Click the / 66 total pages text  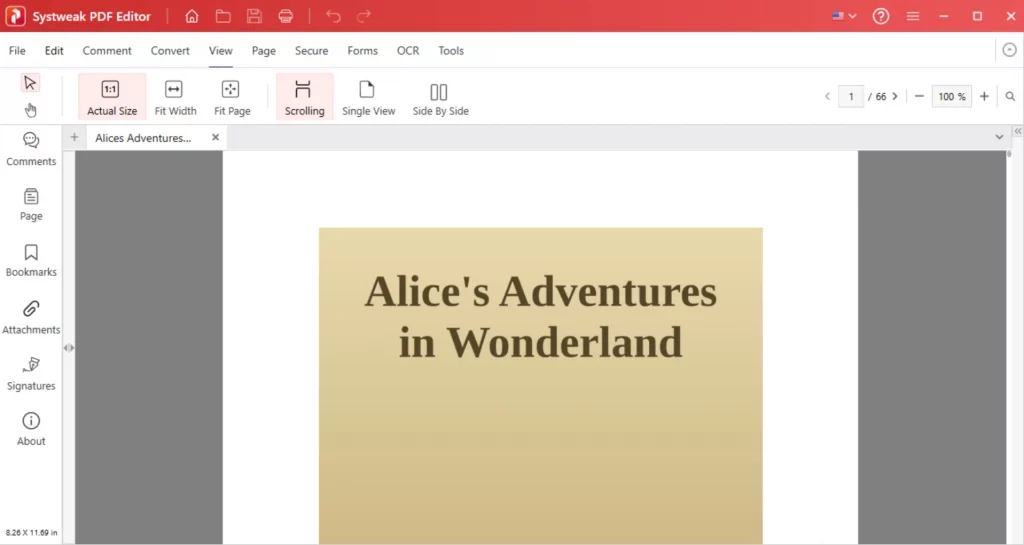877,97
